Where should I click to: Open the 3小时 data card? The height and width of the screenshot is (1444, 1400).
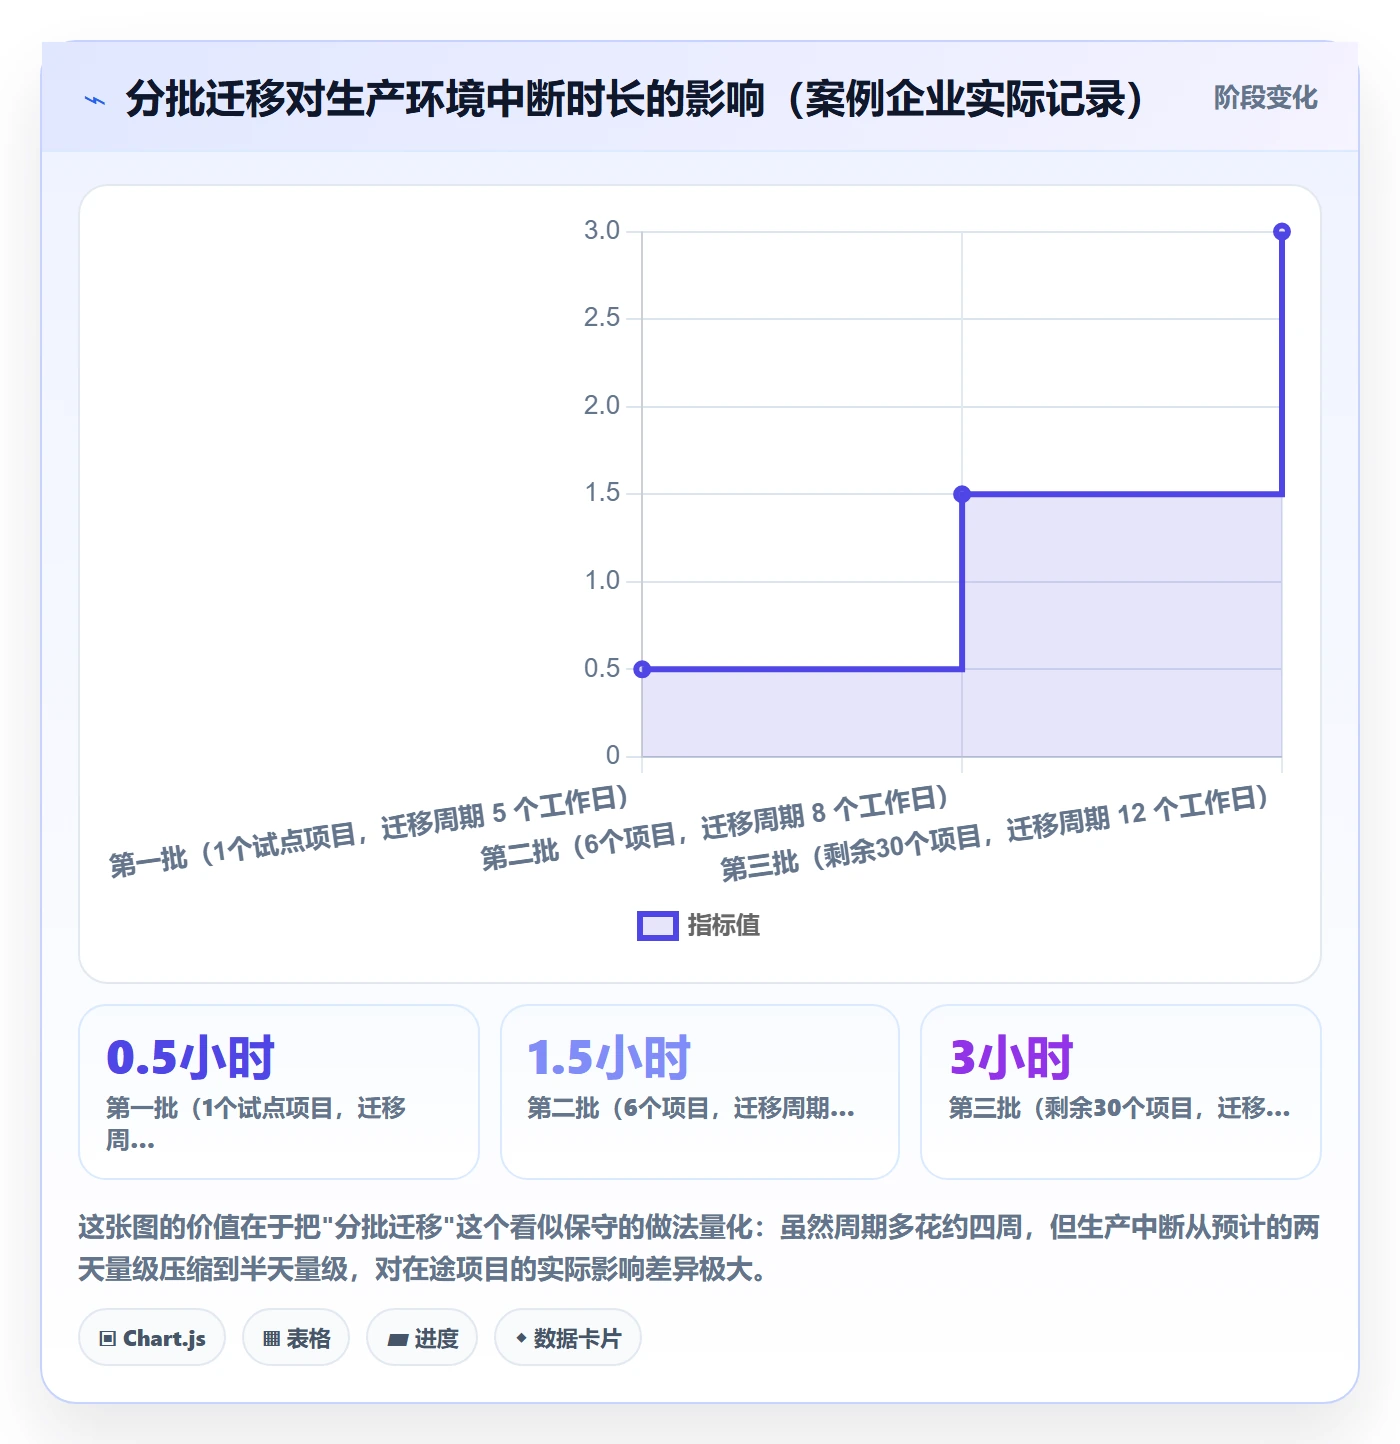1121,1092
